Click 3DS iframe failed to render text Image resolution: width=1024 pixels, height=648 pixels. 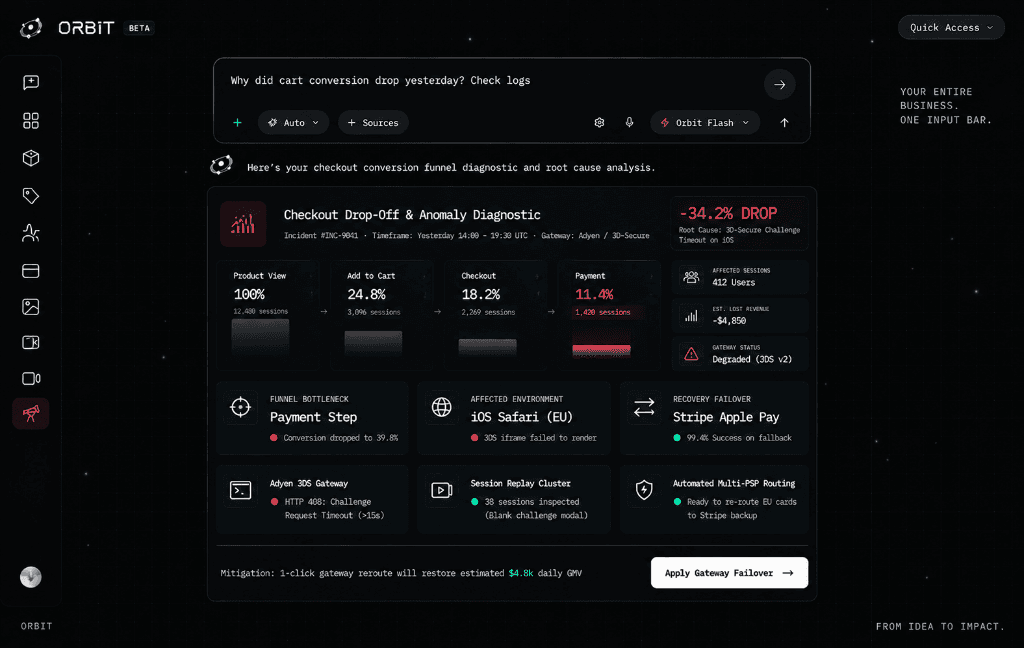click(x=540, y=438)
